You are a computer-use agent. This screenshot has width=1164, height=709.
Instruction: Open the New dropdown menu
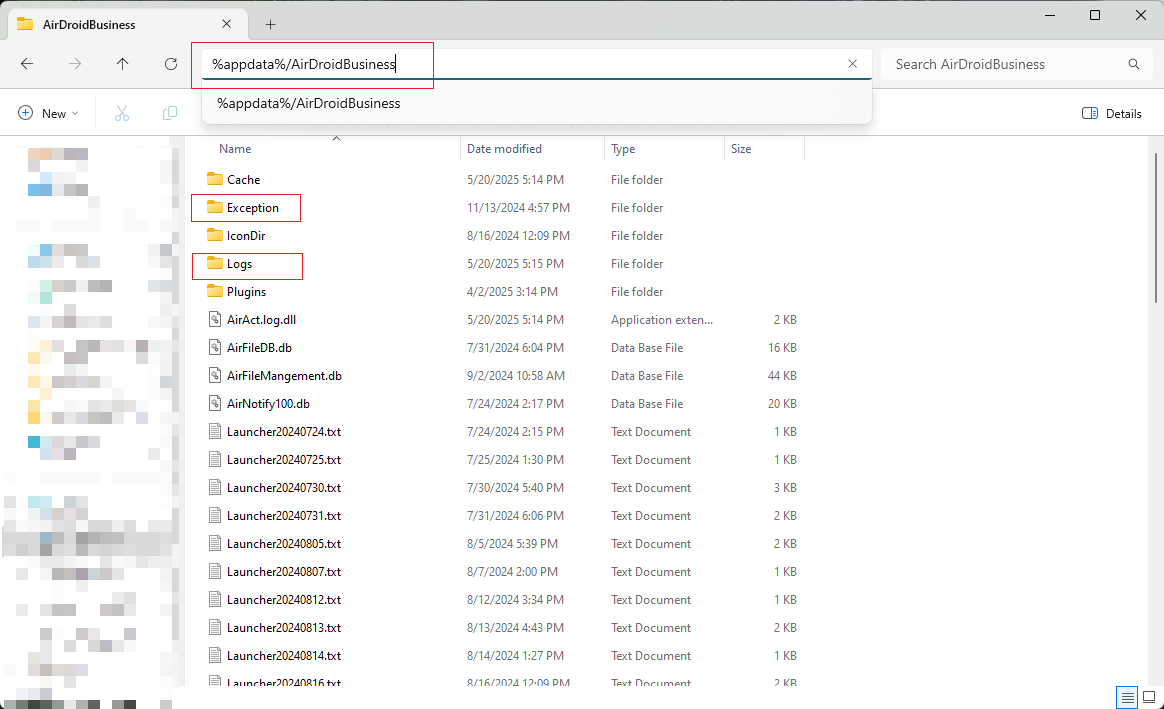coord(48,114)
